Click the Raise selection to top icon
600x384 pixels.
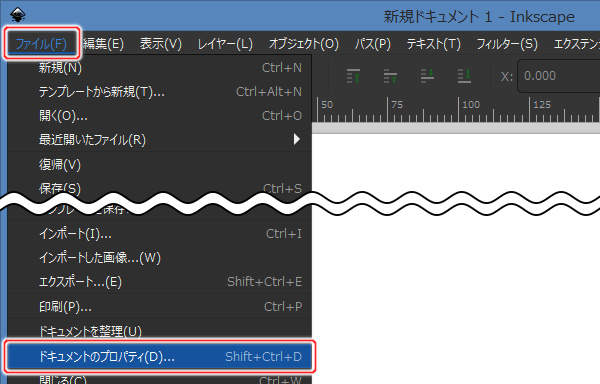pos(353,76)
